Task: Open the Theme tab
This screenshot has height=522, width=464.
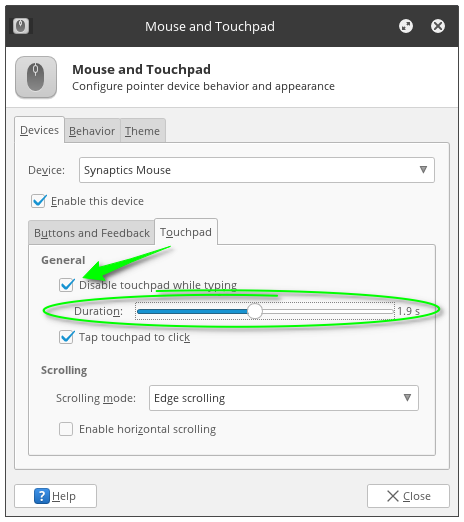Action: pyautogui.click(x=142, y=131)
